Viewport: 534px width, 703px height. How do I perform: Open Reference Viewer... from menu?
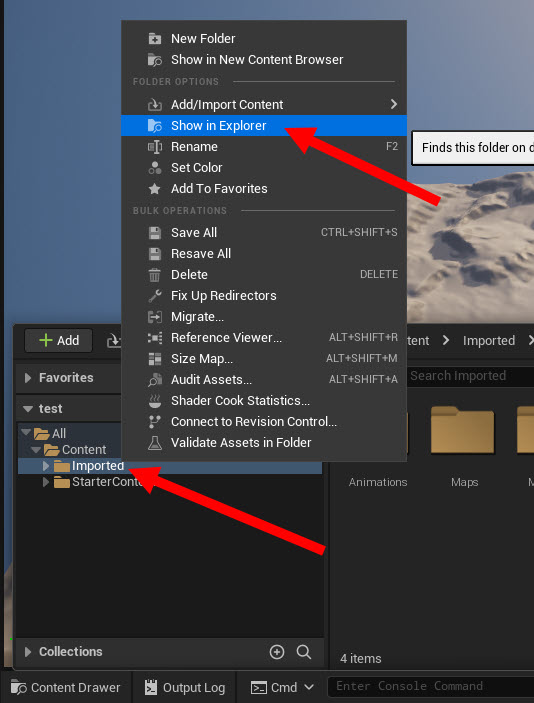coord(264,338)
